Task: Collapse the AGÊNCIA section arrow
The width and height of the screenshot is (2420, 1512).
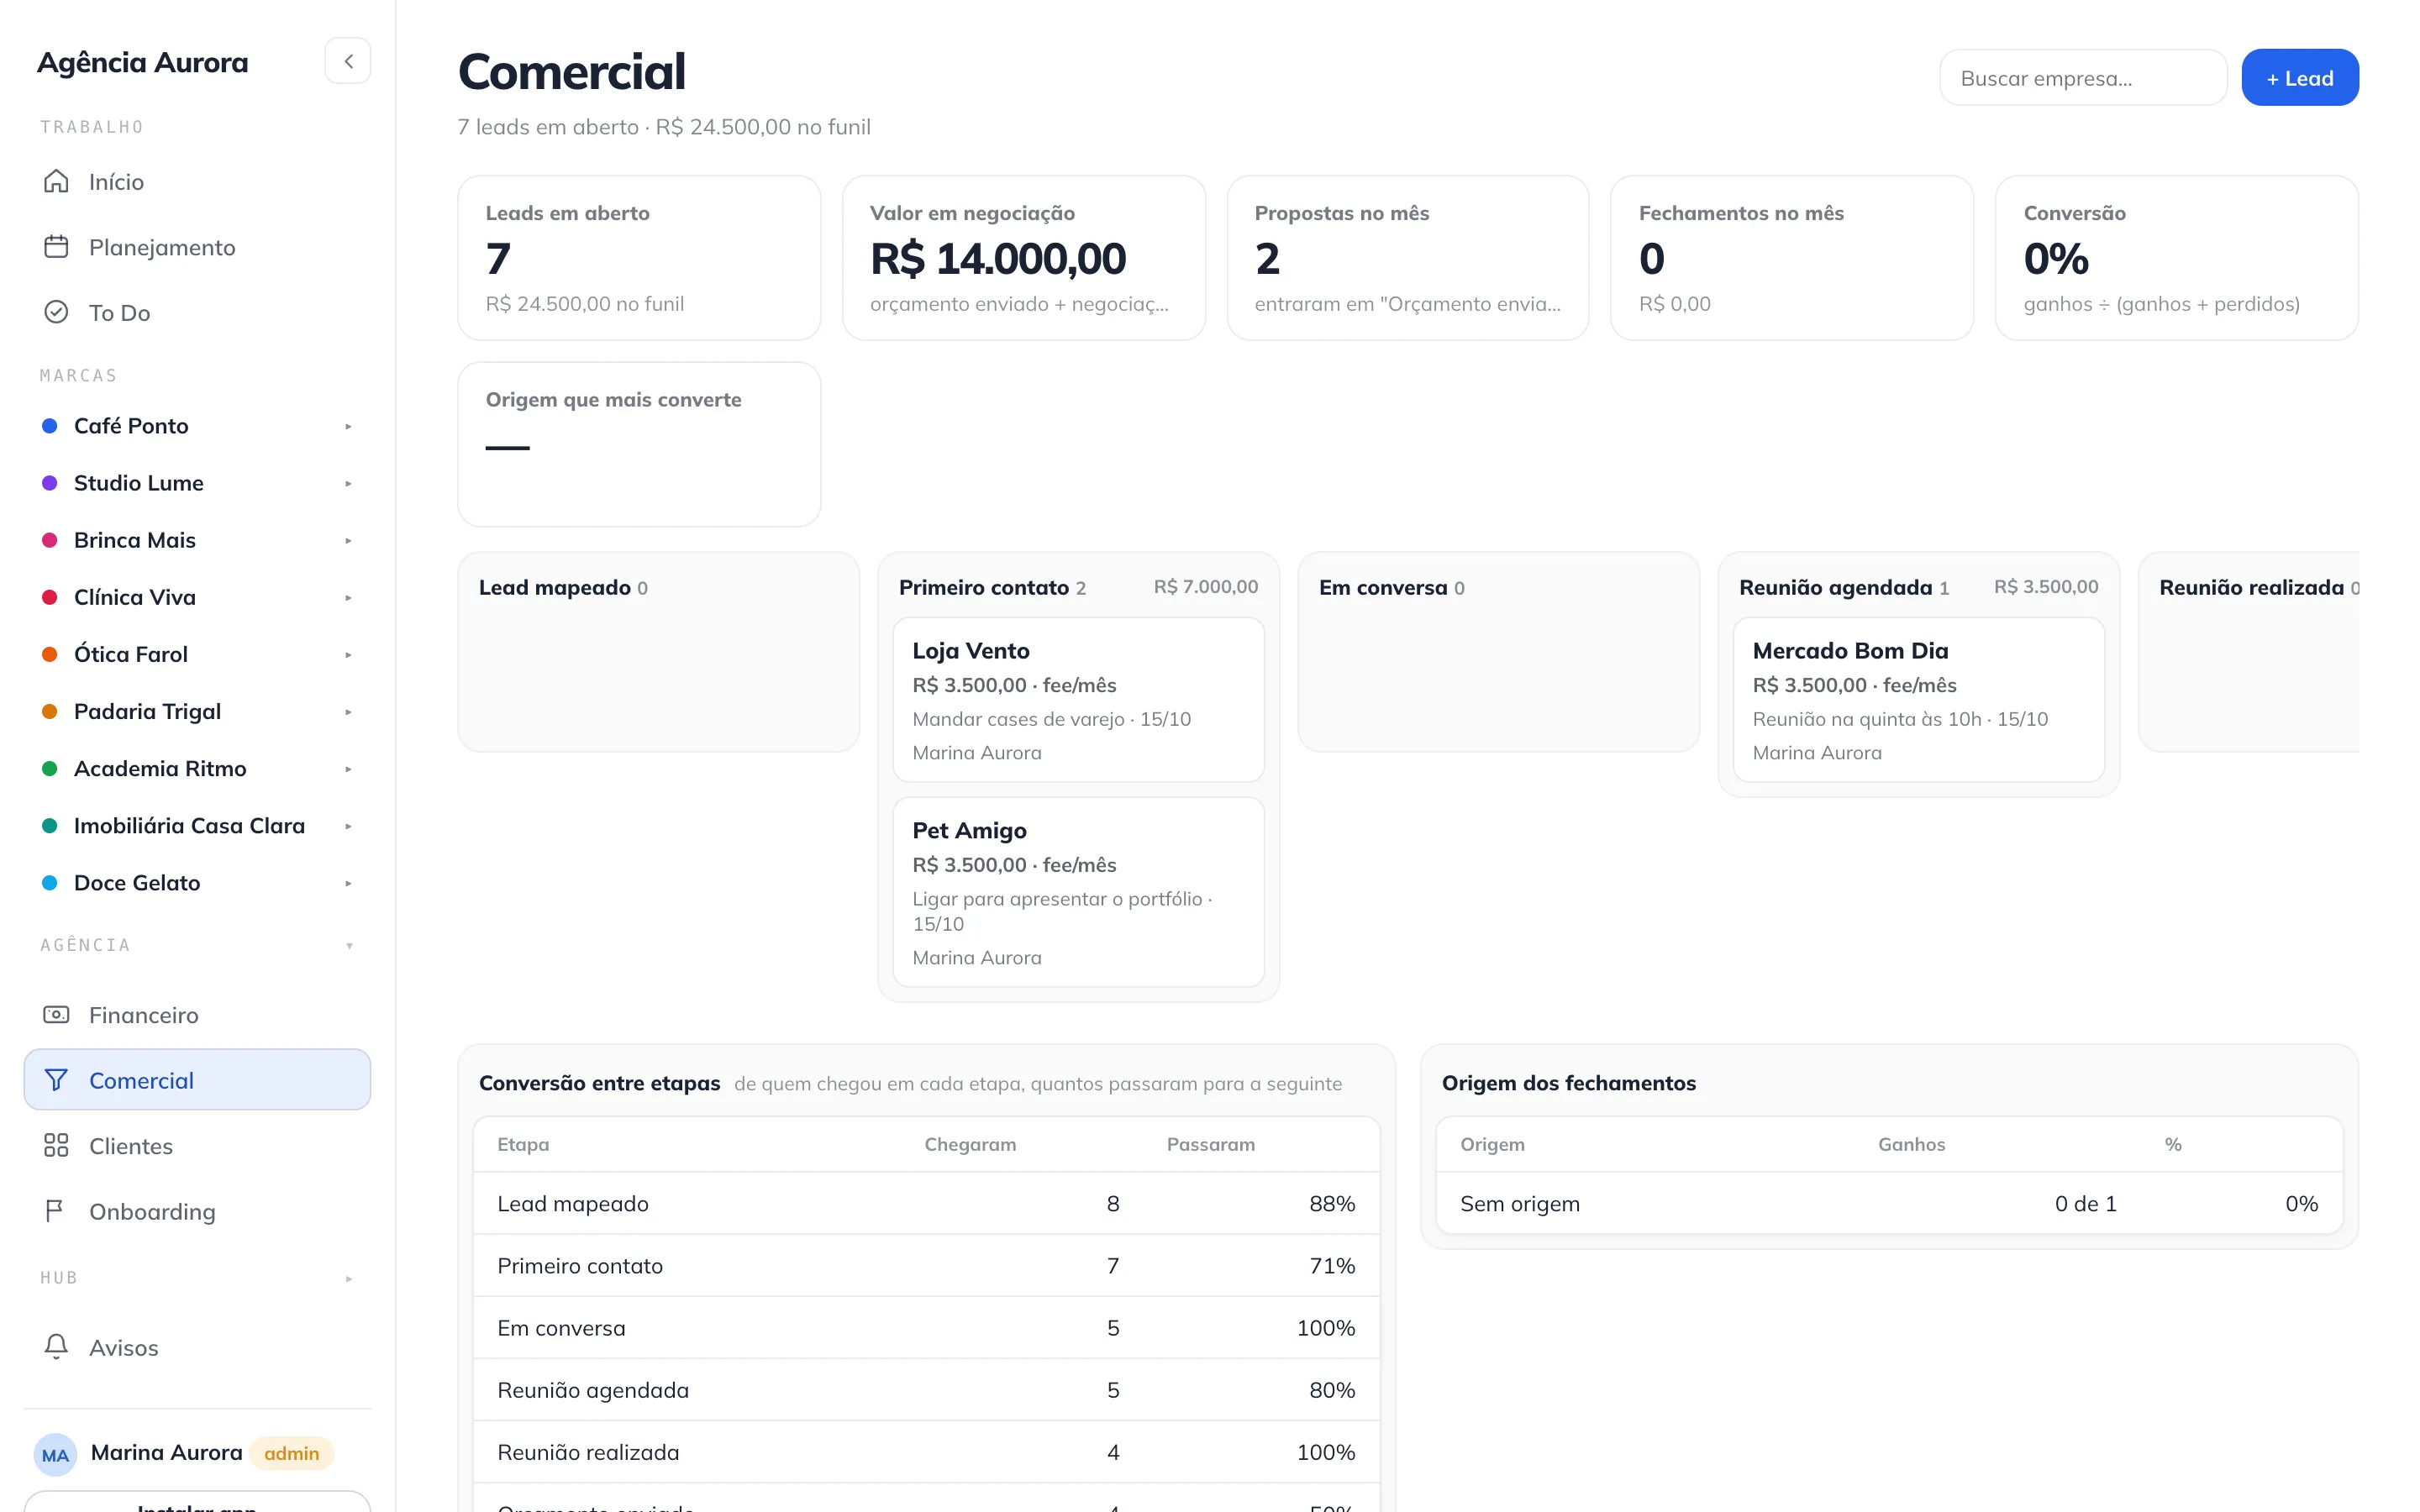Action: click(349, 945)
